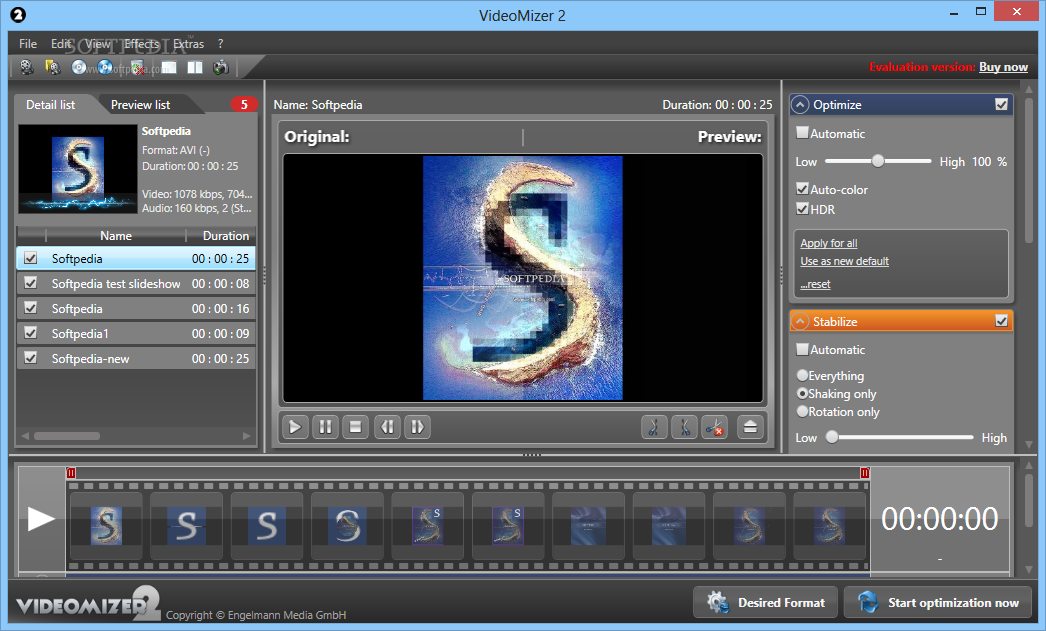The height and width of the screenshot is (631, 1046).
Task: Pause the preview playback
Action: (x=326, y=427)
